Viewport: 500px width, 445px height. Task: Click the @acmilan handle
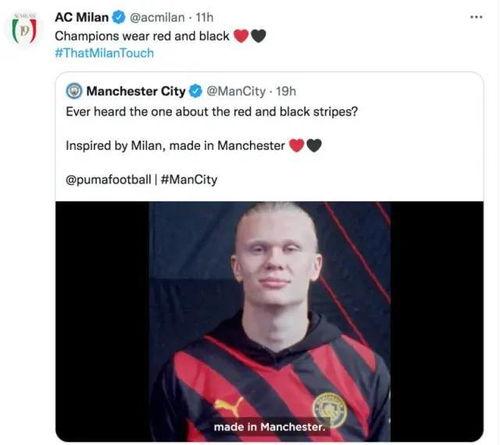[157, 17]
